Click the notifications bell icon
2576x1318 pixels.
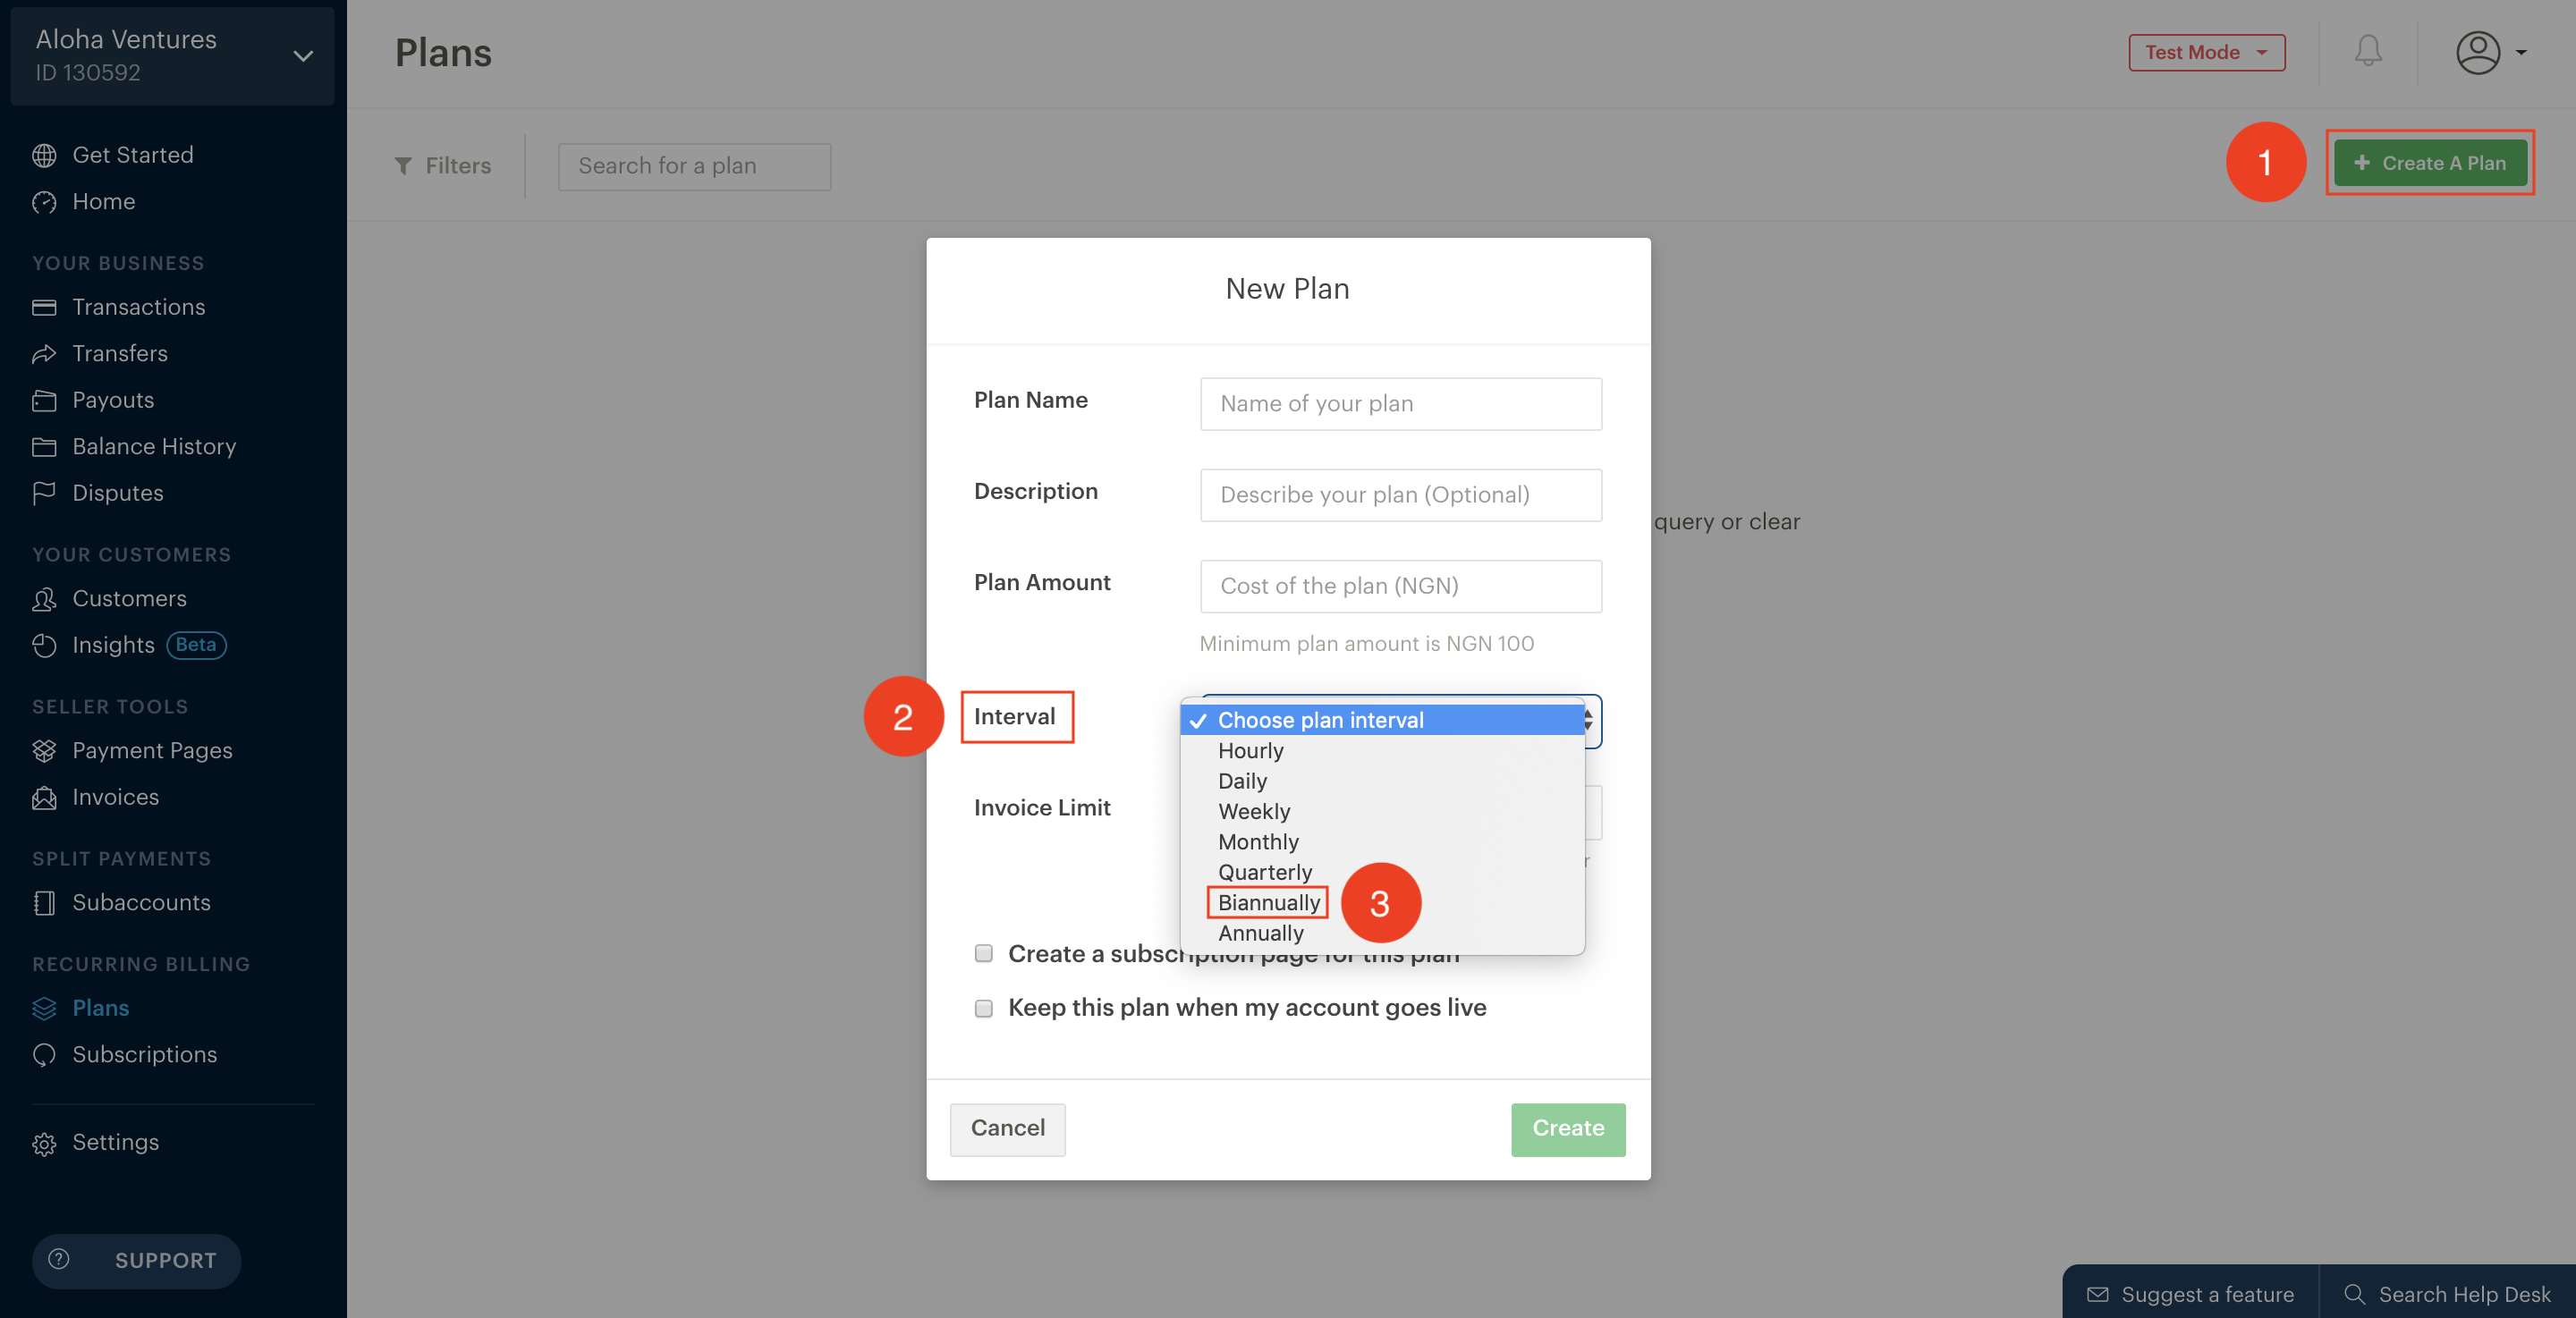pyautogui.click(x=2368, y=51)
